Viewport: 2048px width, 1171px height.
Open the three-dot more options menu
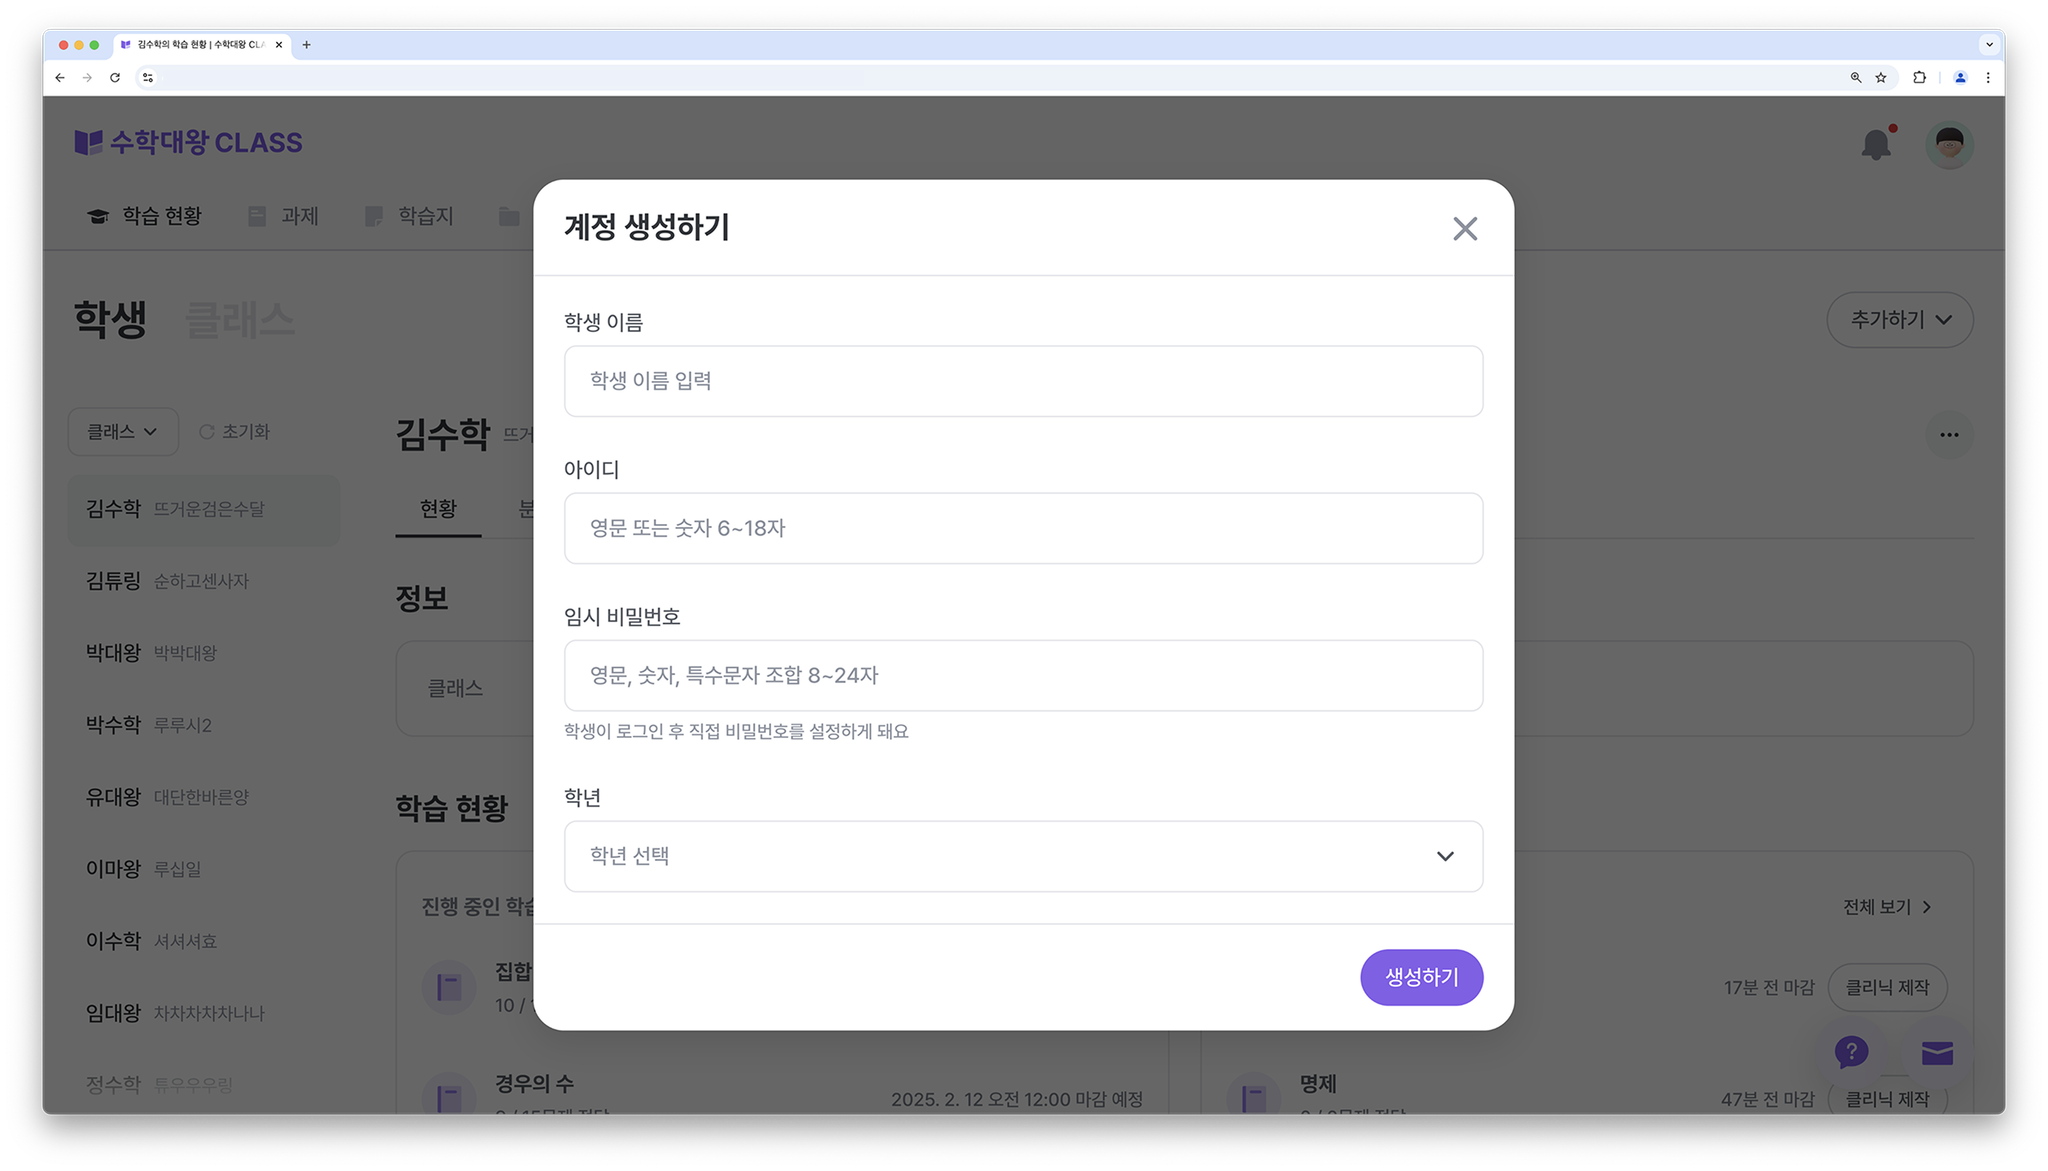click(x=1949, y=435)
